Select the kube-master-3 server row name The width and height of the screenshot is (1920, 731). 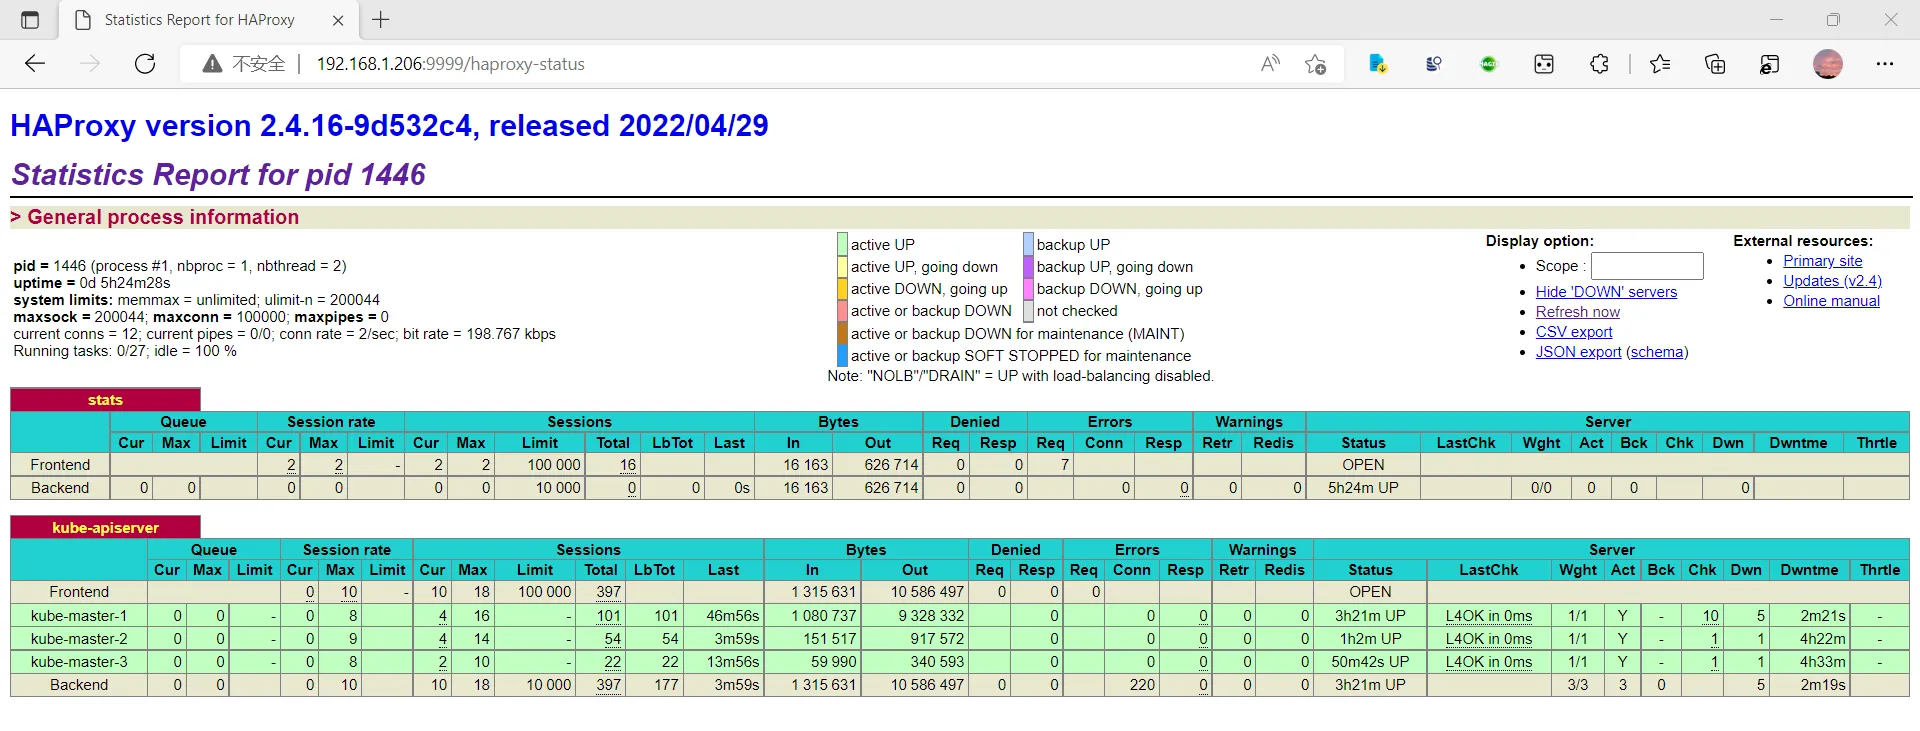(x=79, y=662)
